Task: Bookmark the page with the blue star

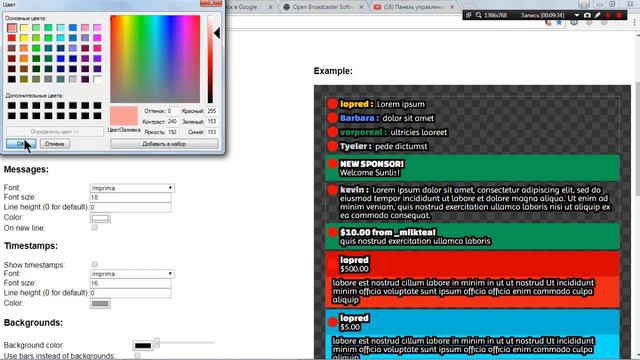Action: [559, 23]
